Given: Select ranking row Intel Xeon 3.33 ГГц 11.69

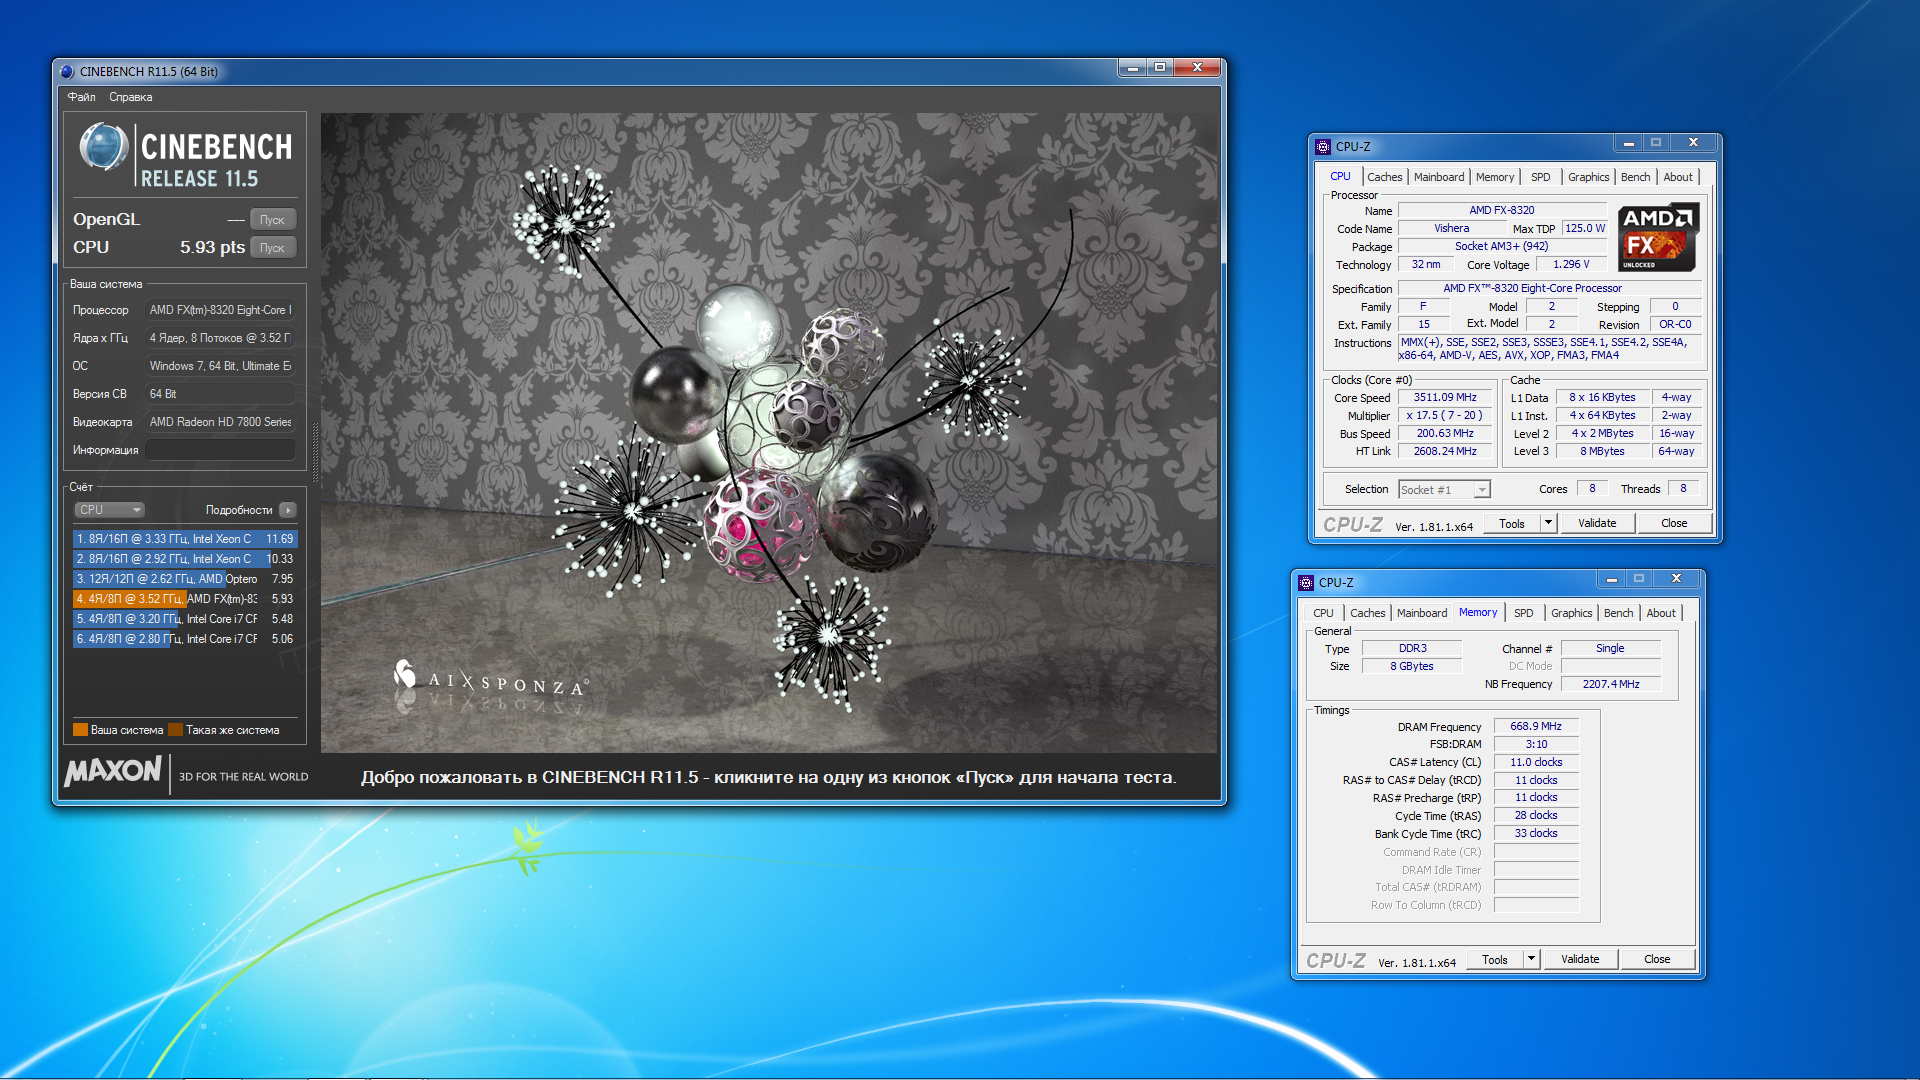Looking at the screenshot, I should pos(185,539).
